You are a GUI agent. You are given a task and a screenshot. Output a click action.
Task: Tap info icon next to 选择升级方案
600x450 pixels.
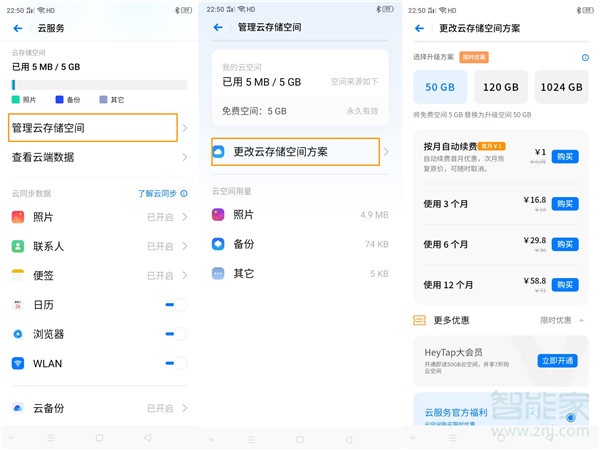(585, 58)
